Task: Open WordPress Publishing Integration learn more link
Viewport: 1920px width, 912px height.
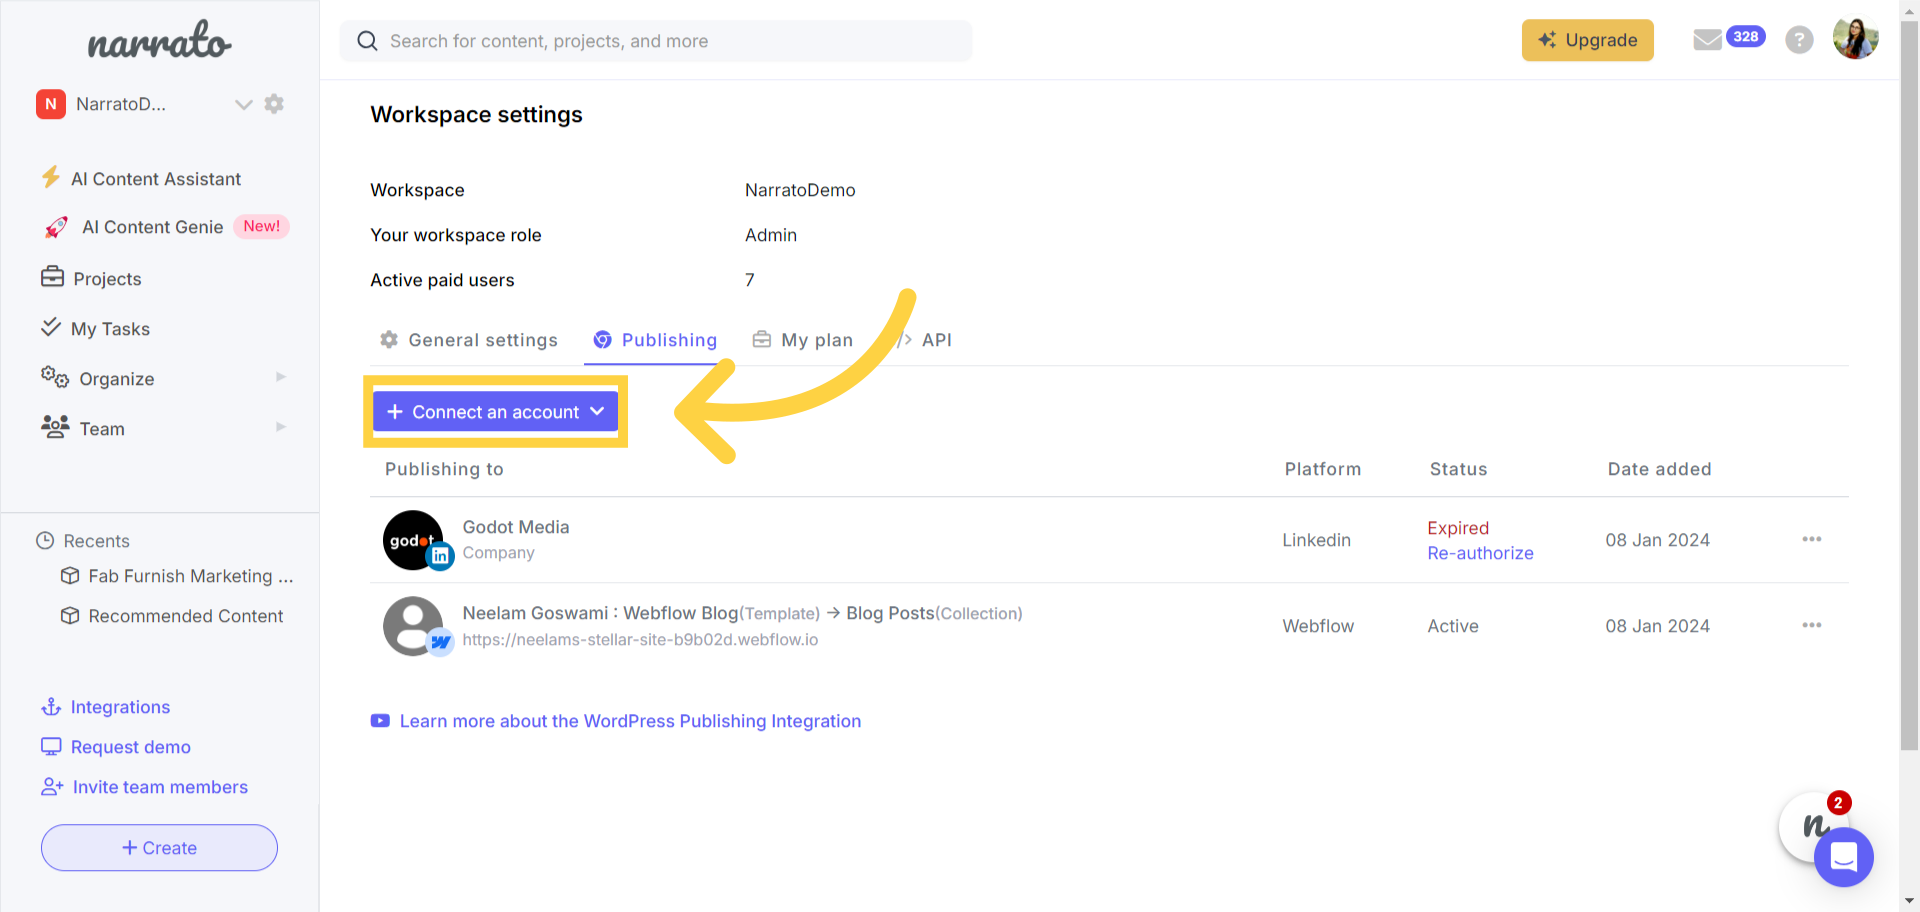Action: click(x=630, y=721)
